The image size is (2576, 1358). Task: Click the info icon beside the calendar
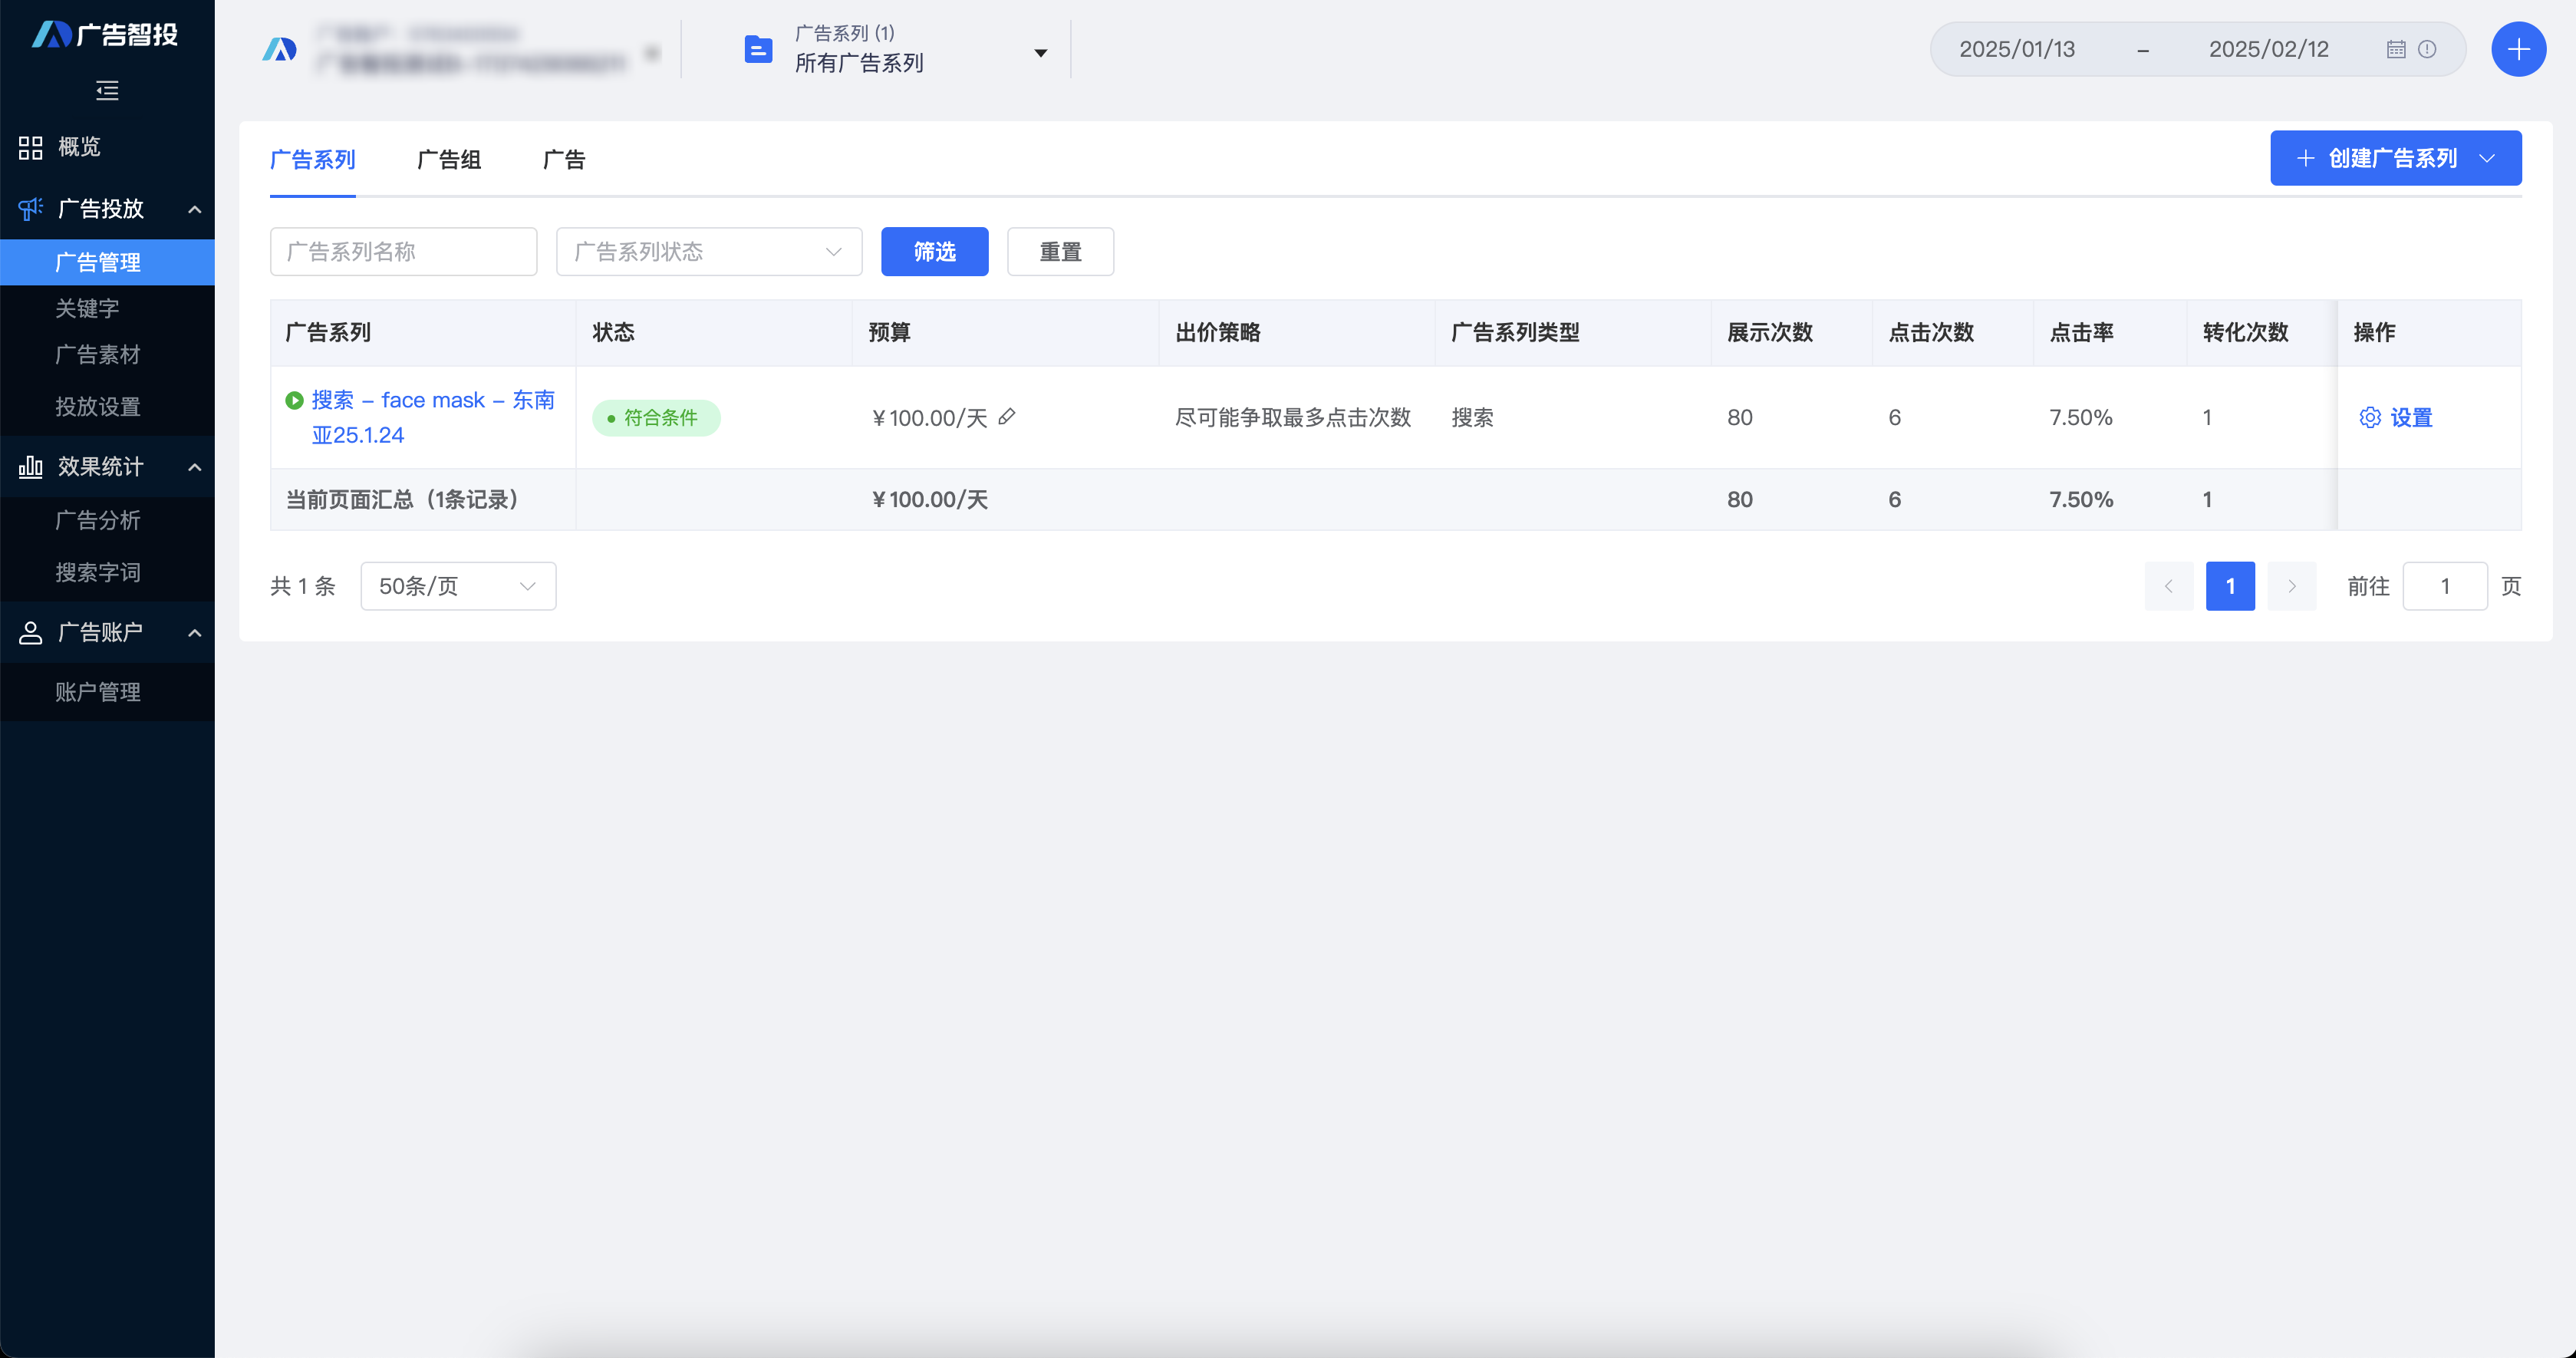tap(2427, 49)
